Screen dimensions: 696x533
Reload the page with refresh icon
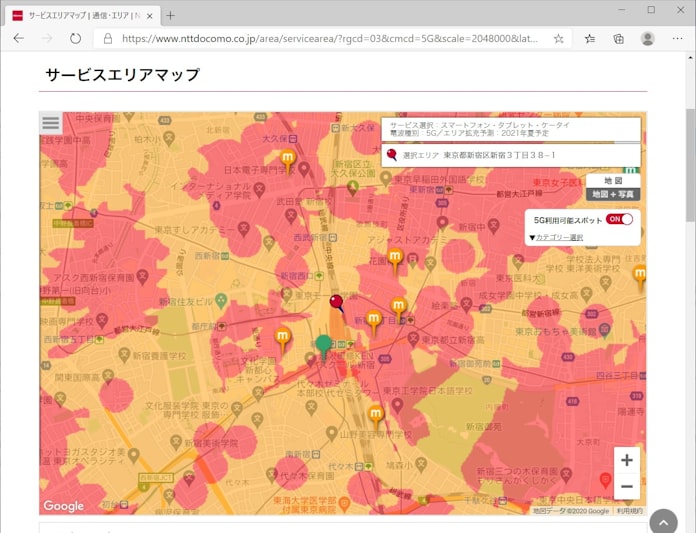[75, 39]
